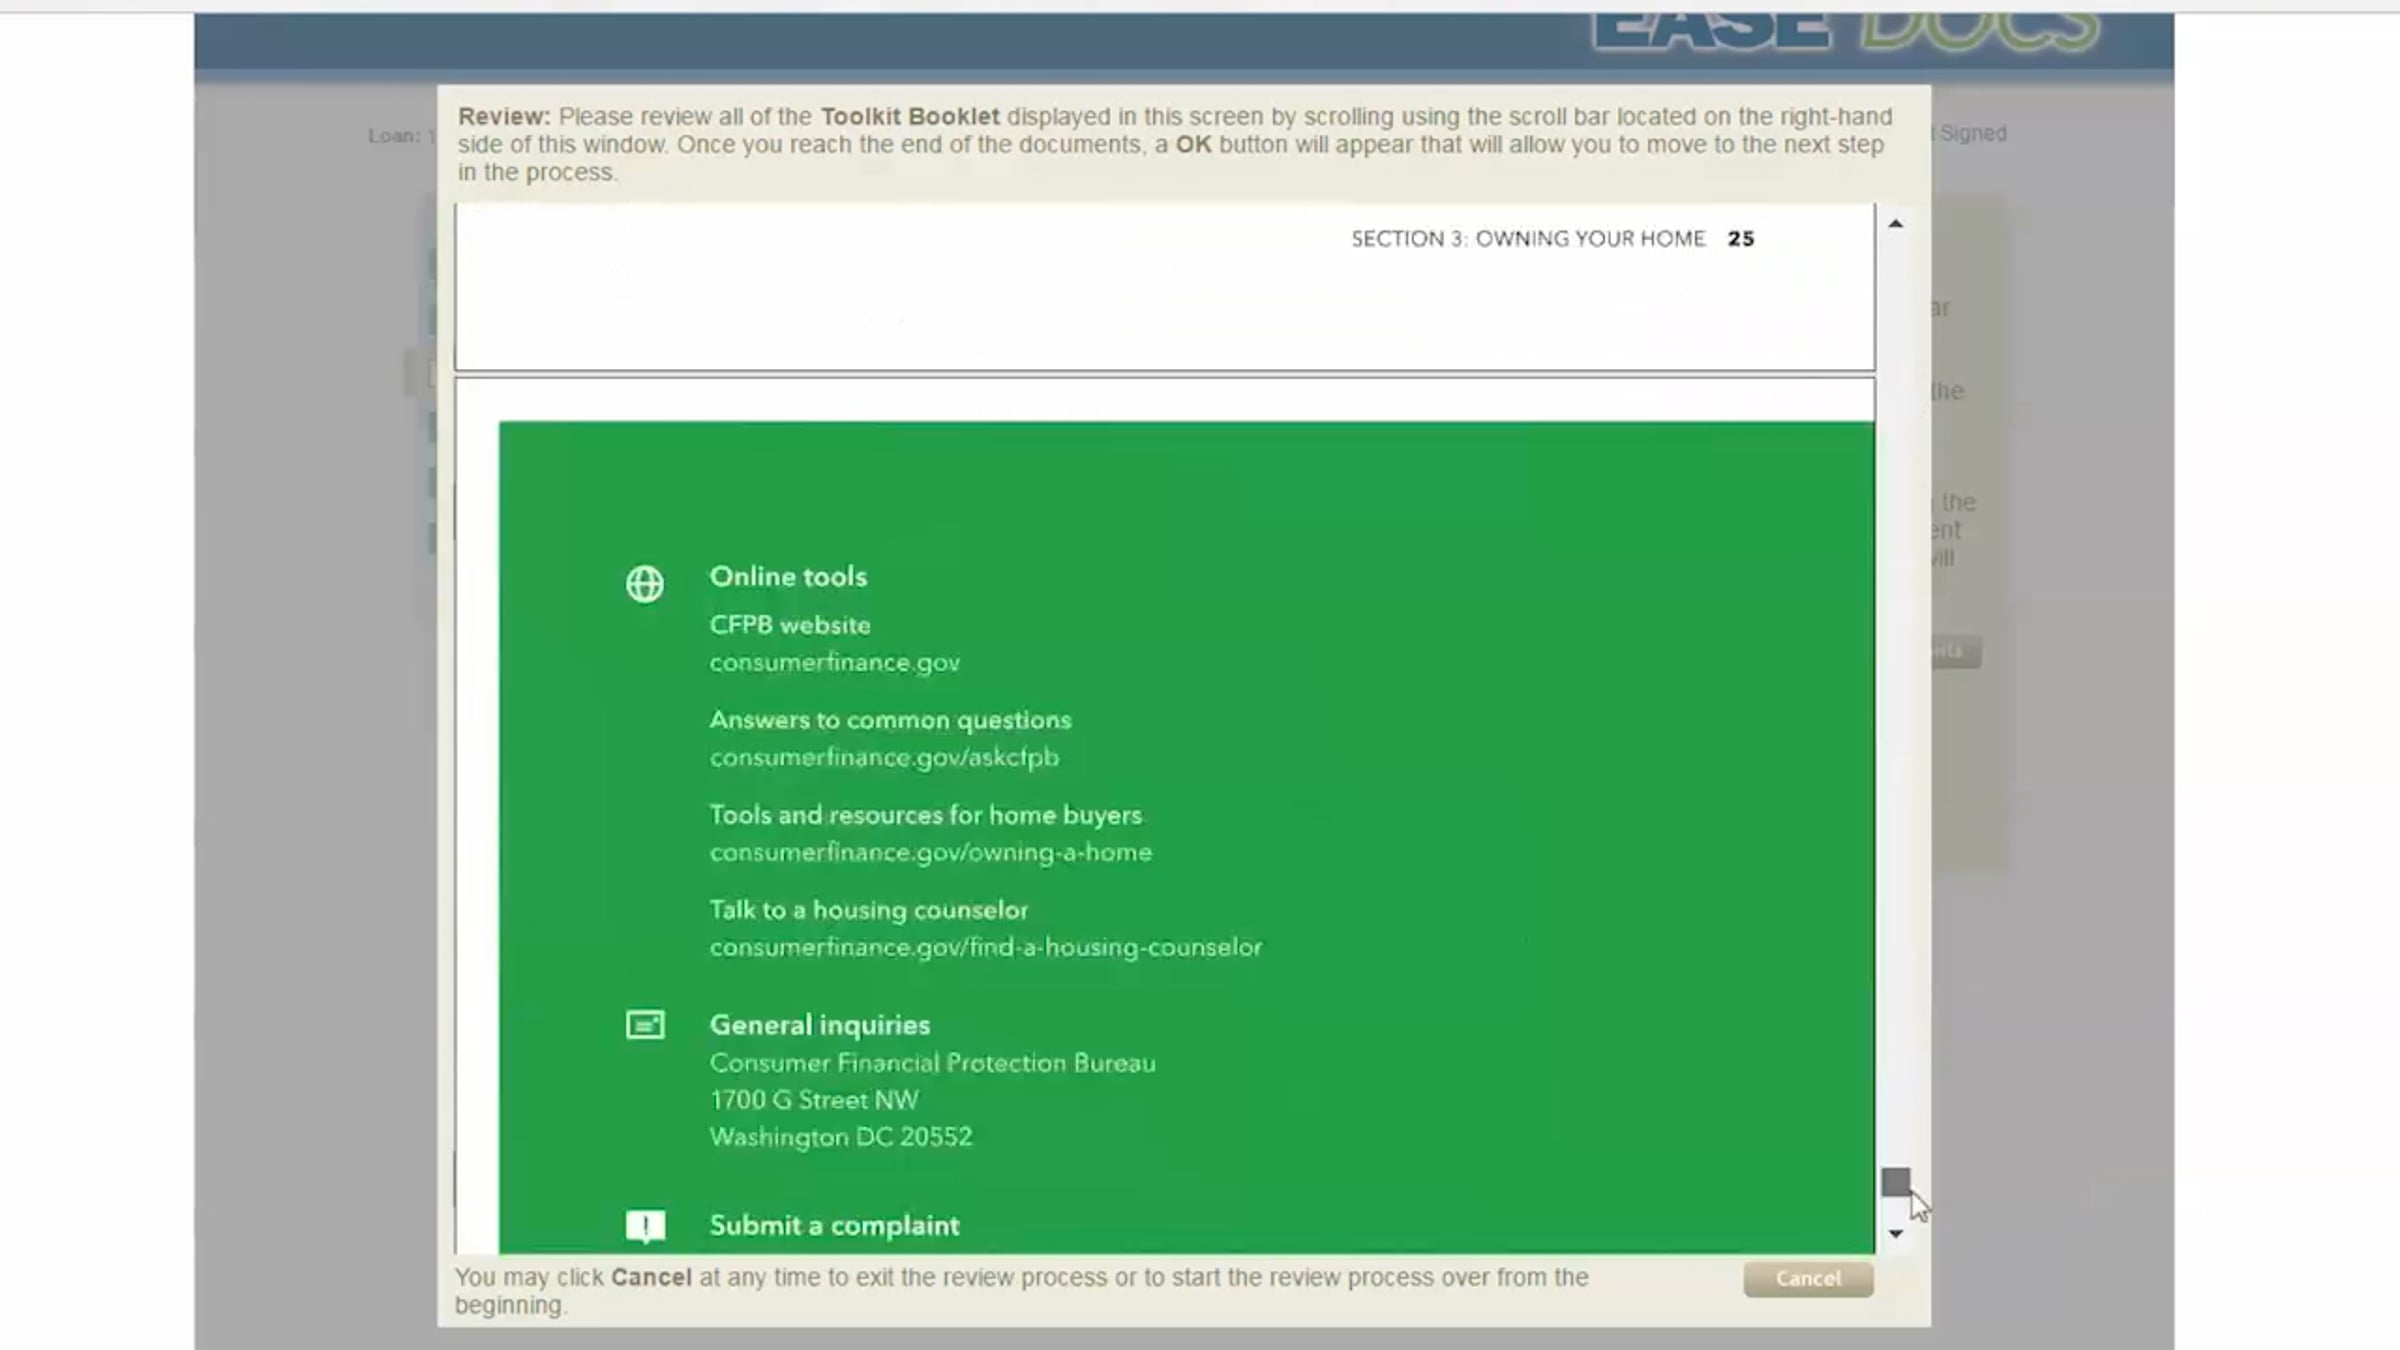Click page number 25 in the header
Image resolution: width=2400 pixels, height=1350 pixels.
point(1741,239)
